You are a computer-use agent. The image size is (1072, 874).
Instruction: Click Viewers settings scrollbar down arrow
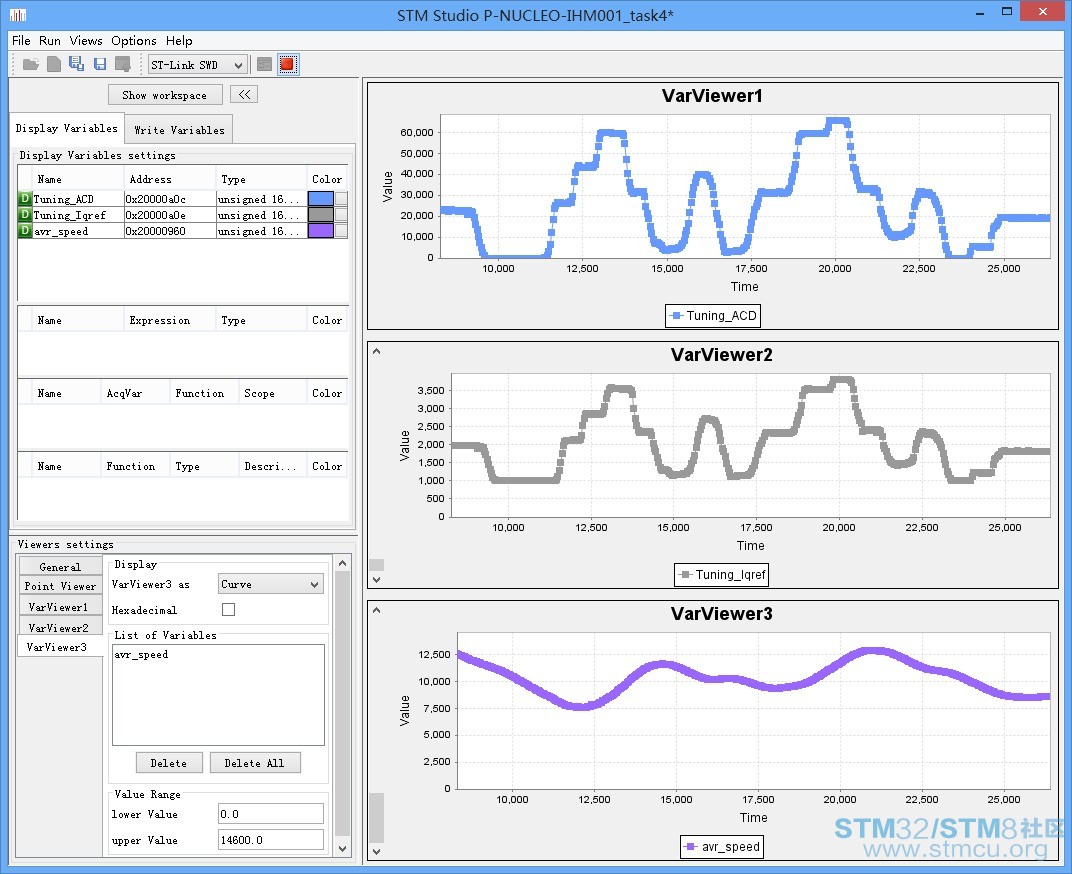pos(343,849)
